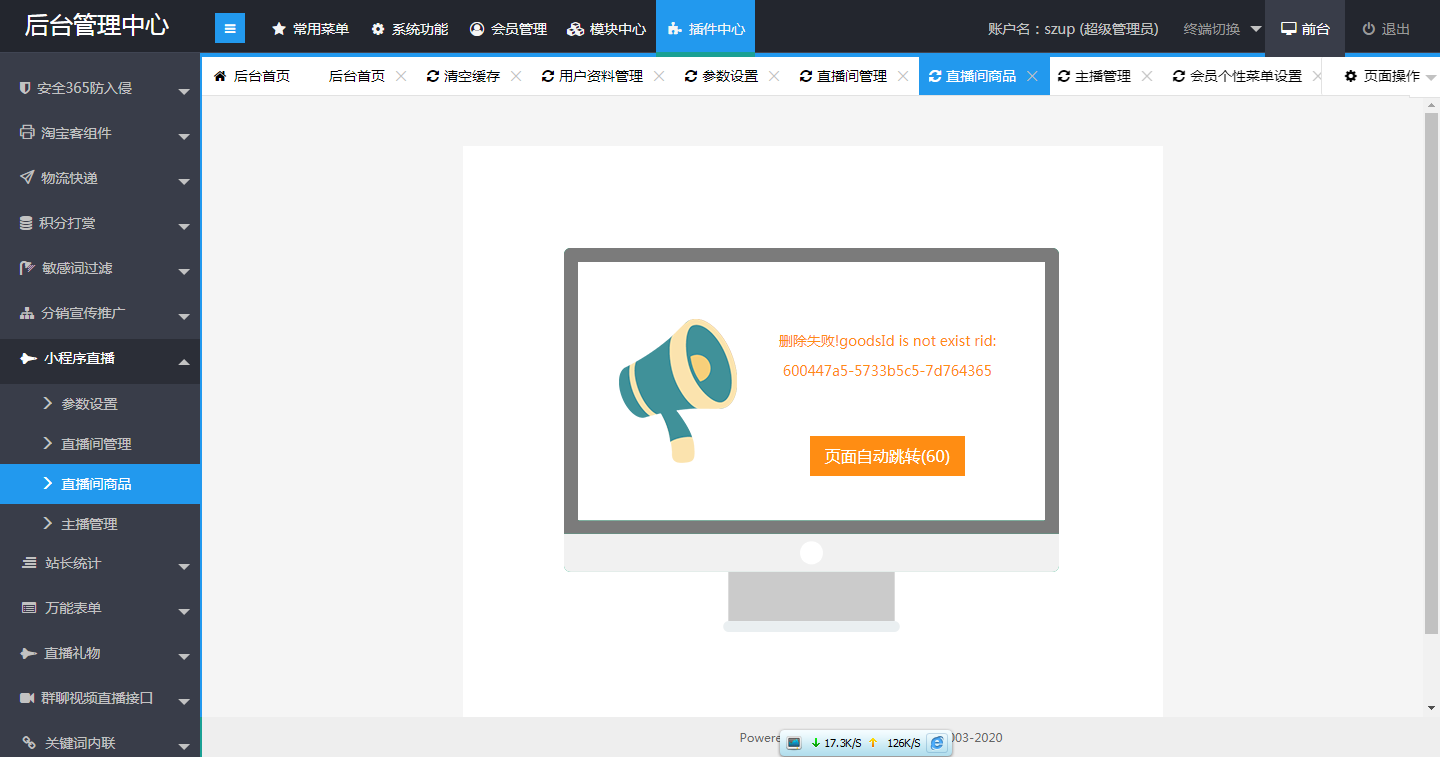This screenshot has height=757, width=1440.
Task: Click the refresh icon on 主播管理 tab
Action: click(1064, 76)
